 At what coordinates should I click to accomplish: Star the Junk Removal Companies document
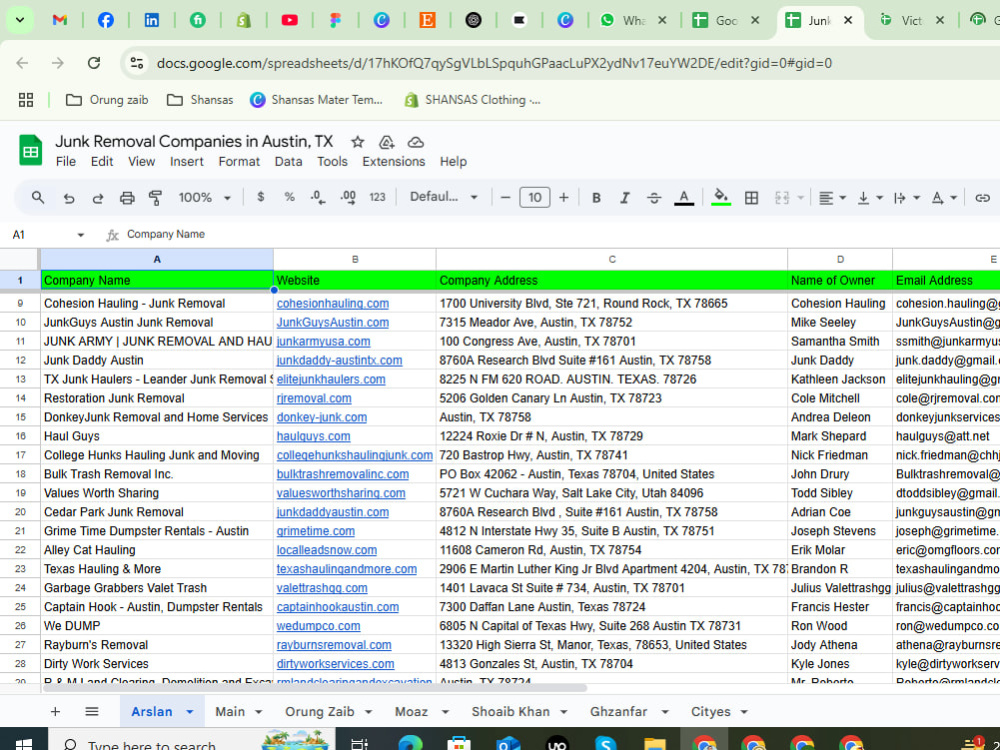click(357, 142)
